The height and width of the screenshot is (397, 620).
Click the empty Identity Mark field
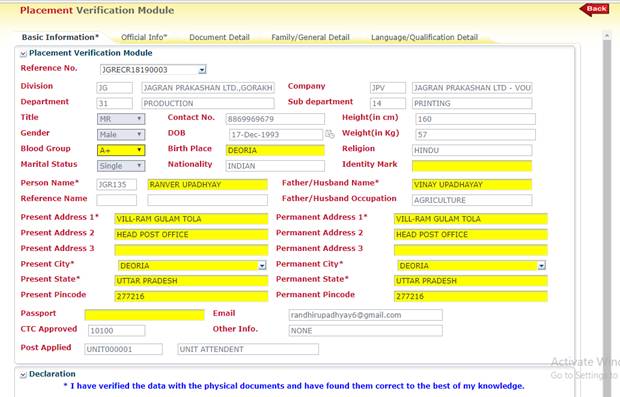(x=472, y=166)
